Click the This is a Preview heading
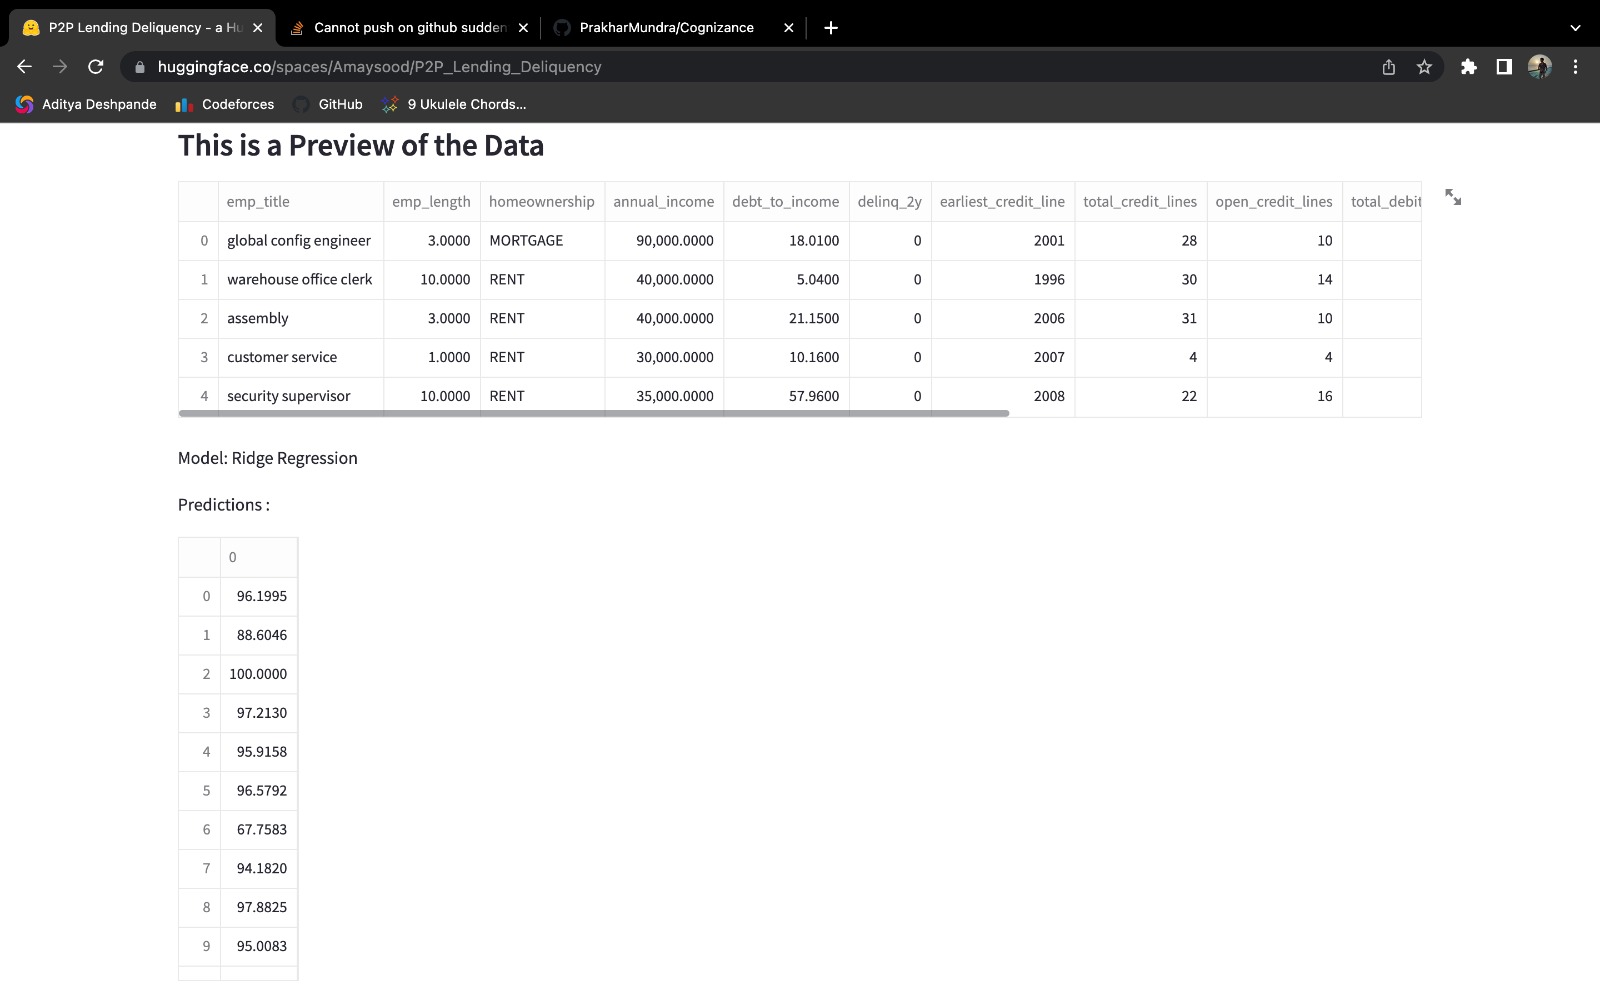The height and width of the screenshot is (1000, 1600). tap(361, 146)
